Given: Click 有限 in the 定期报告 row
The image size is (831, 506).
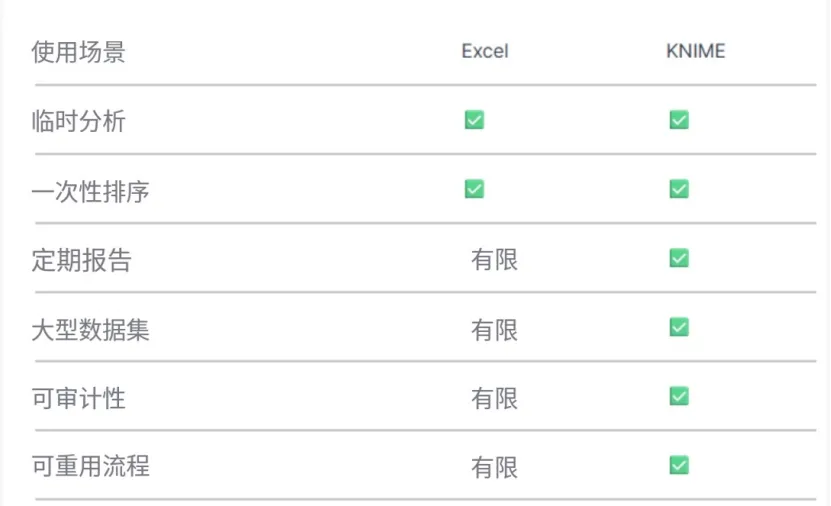Looking at the screenshot, I should [x=495, y=260].
